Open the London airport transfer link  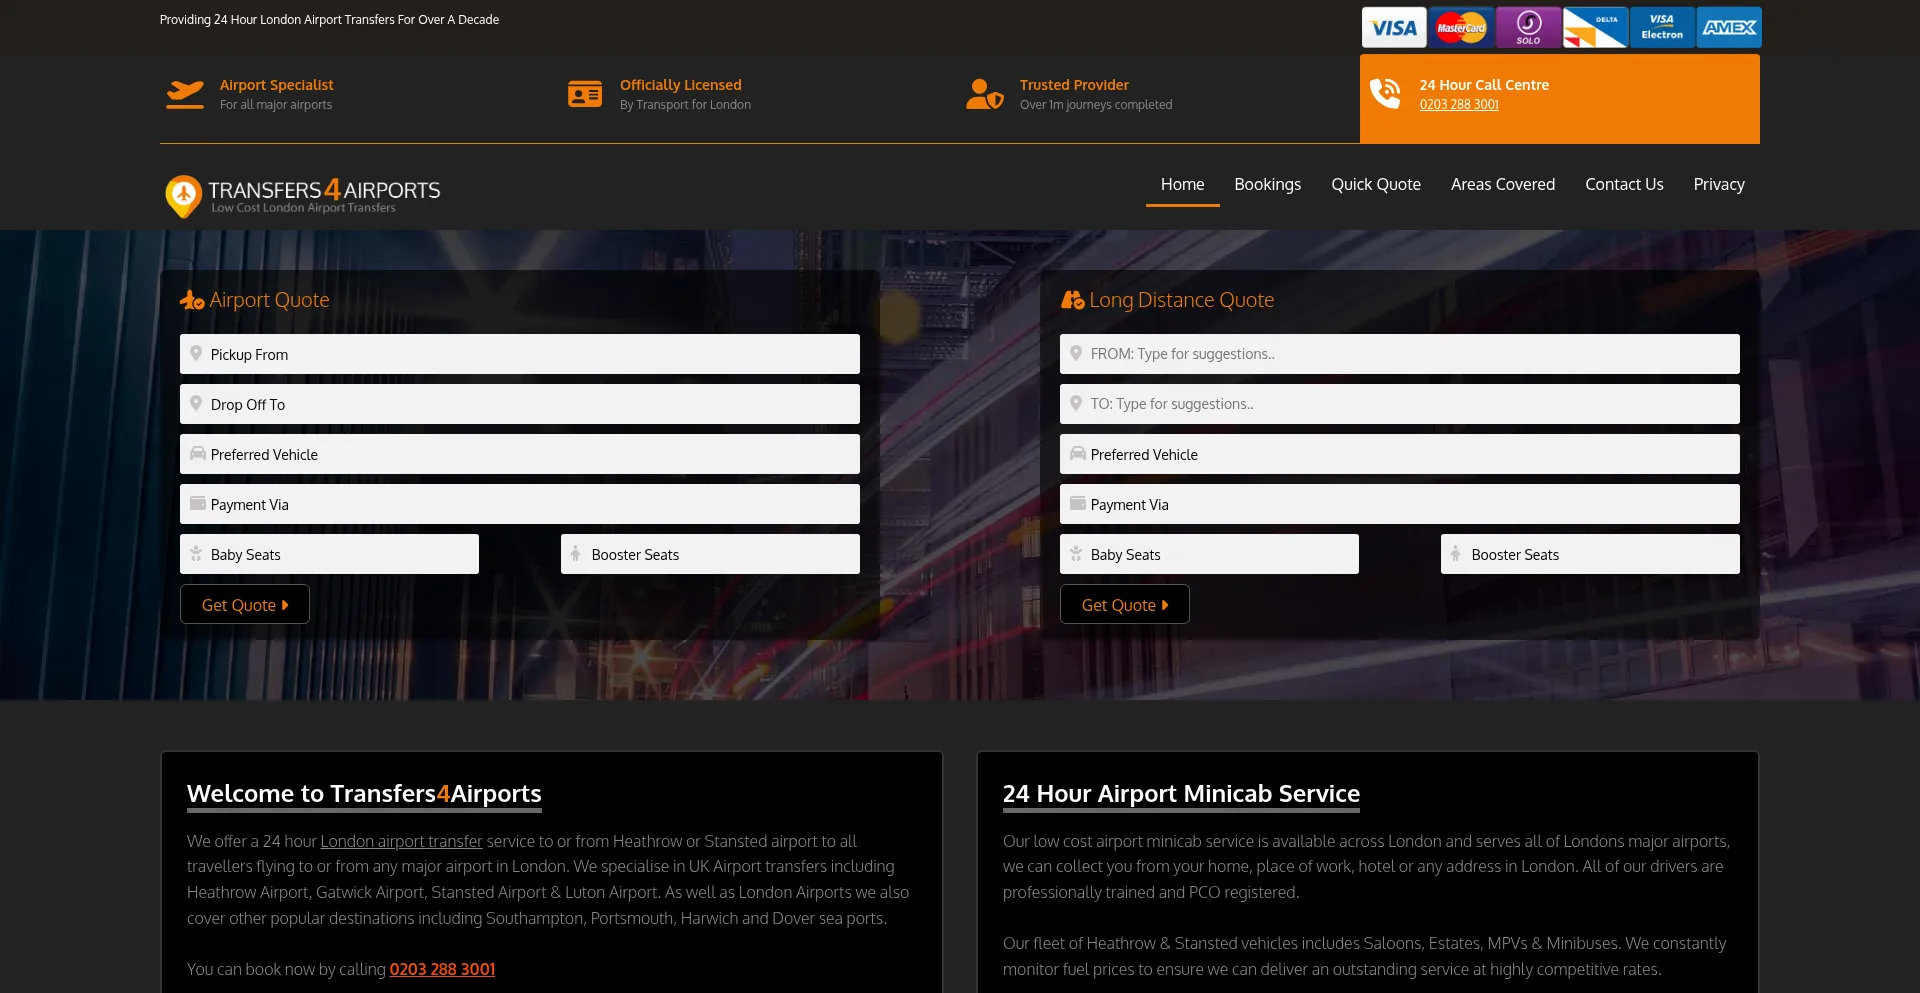[401, 841]
